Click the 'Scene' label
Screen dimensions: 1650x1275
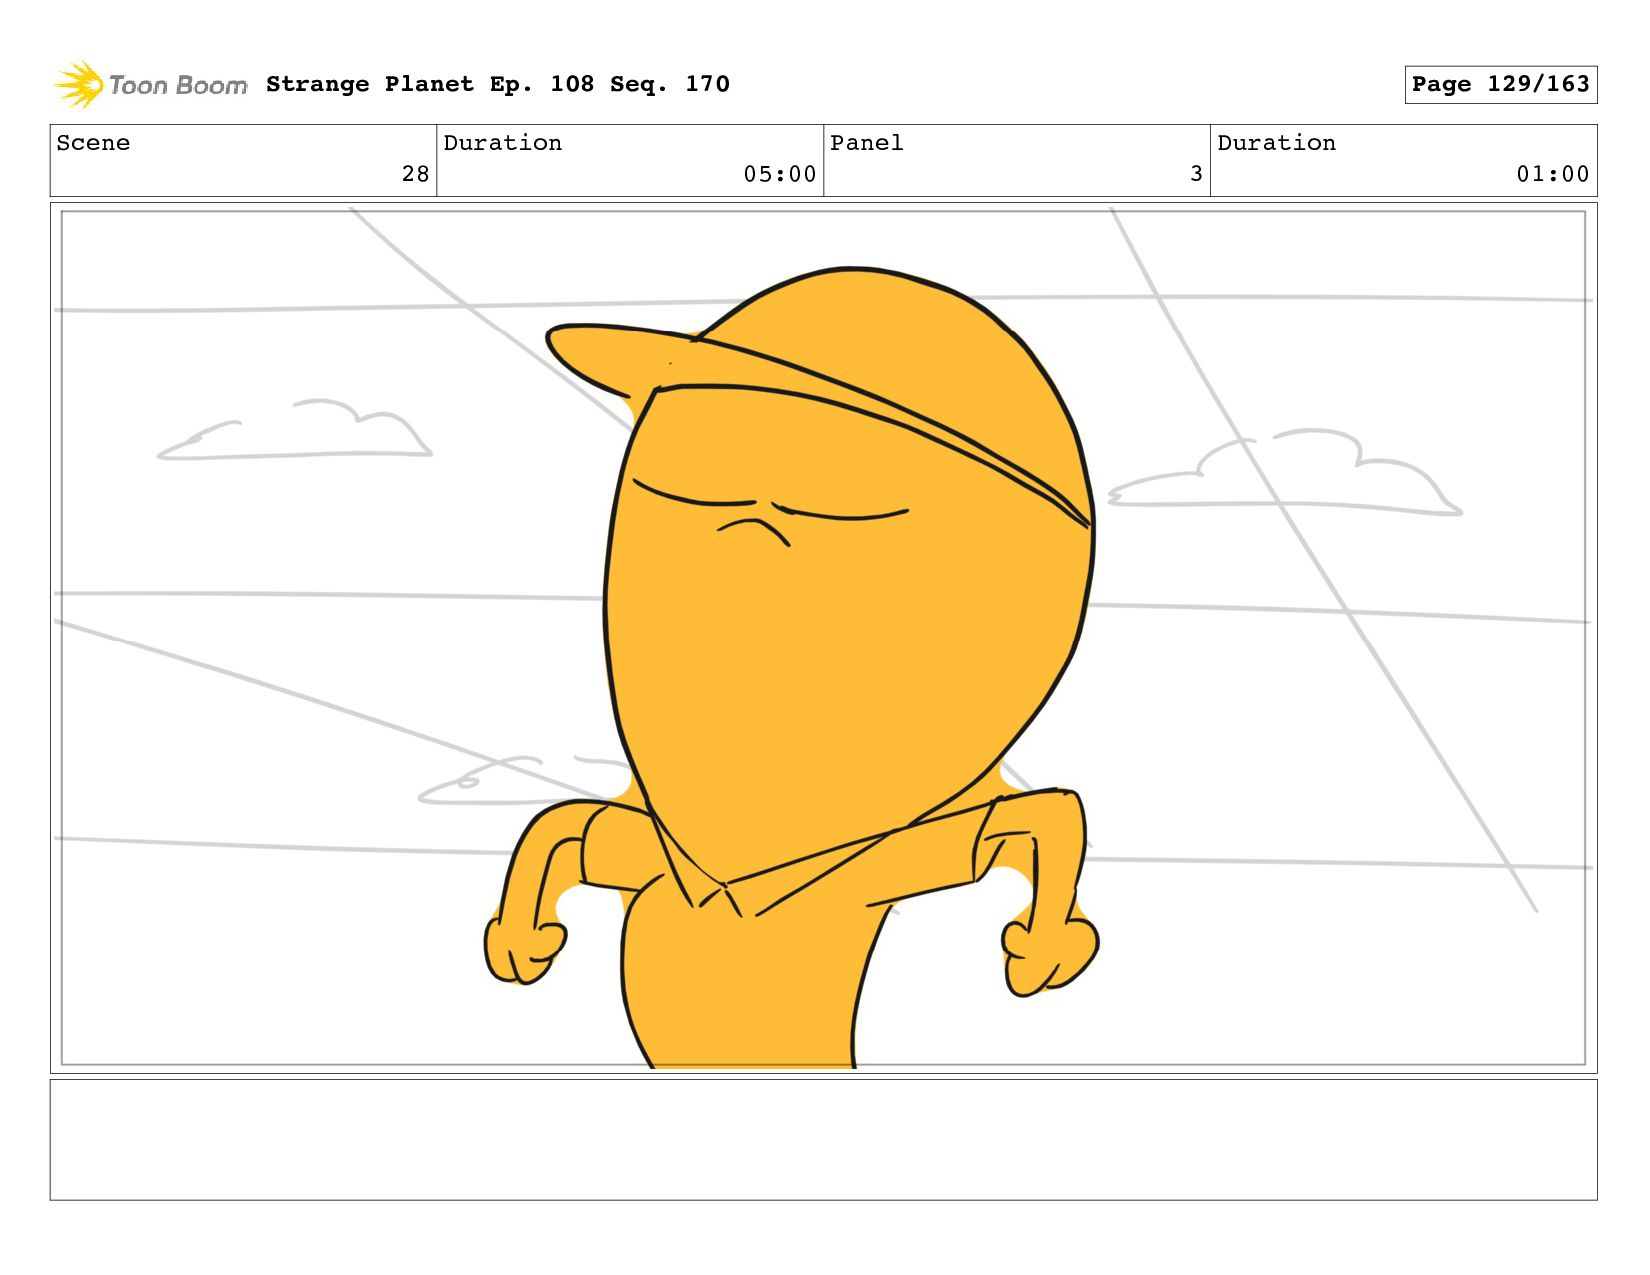pyautogui.click(x=93, y=143)
